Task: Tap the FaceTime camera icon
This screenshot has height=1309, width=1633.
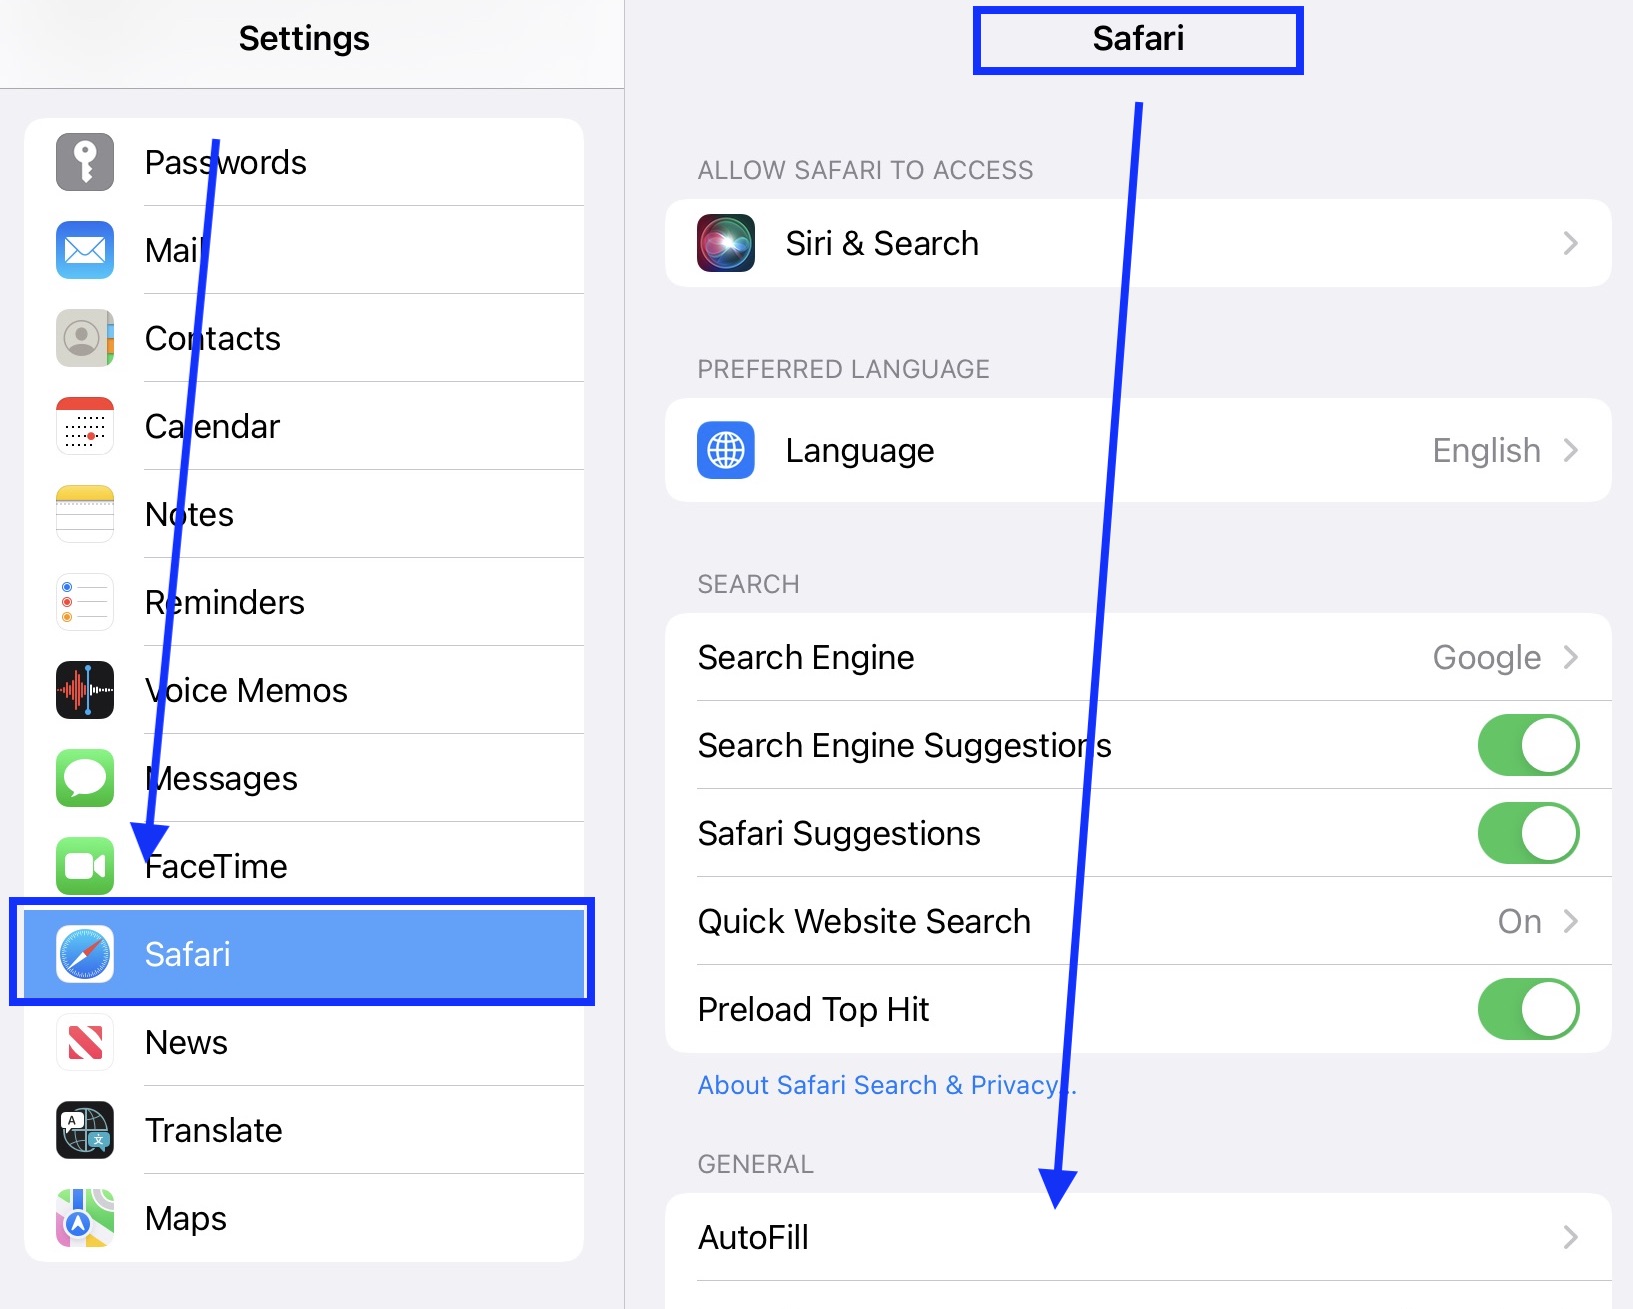Action: pos(85,866)
